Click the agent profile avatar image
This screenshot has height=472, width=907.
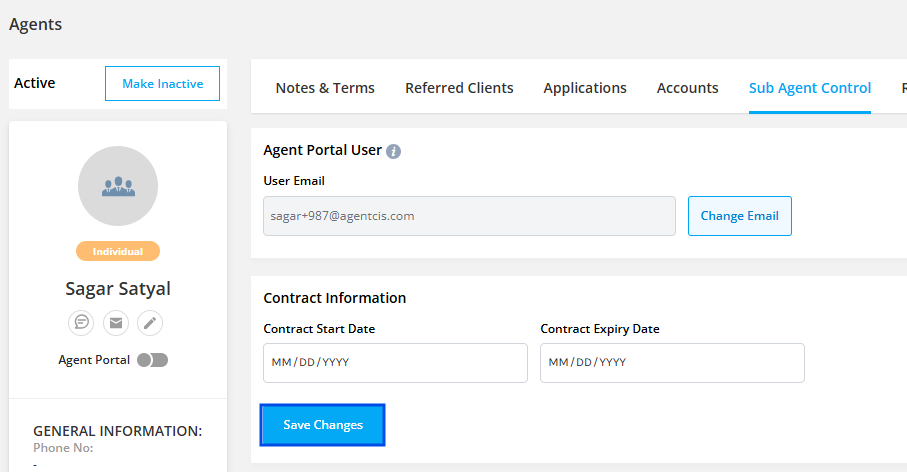(118, 186)
